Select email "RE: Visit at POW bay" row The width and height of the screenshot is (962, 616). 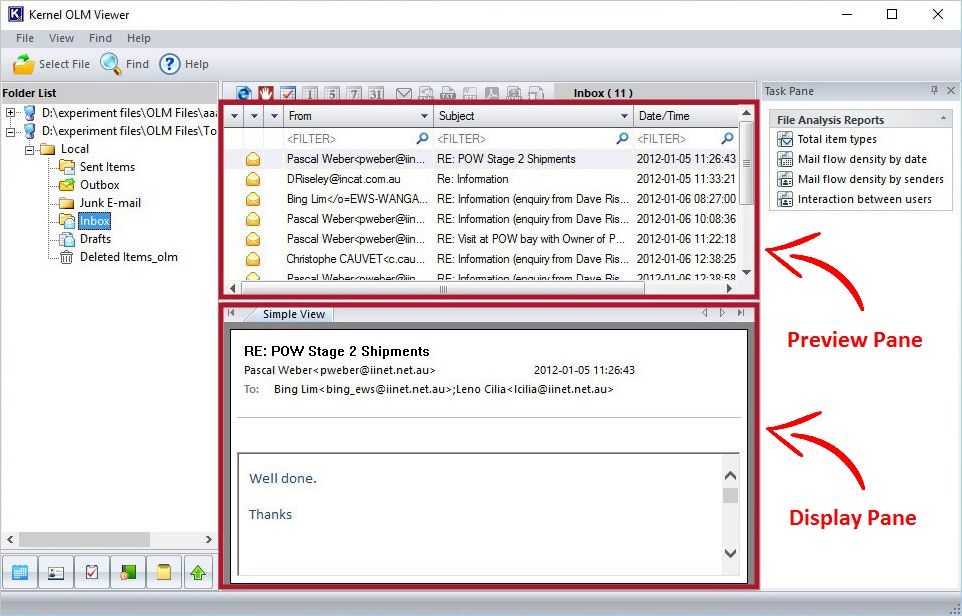480,239
